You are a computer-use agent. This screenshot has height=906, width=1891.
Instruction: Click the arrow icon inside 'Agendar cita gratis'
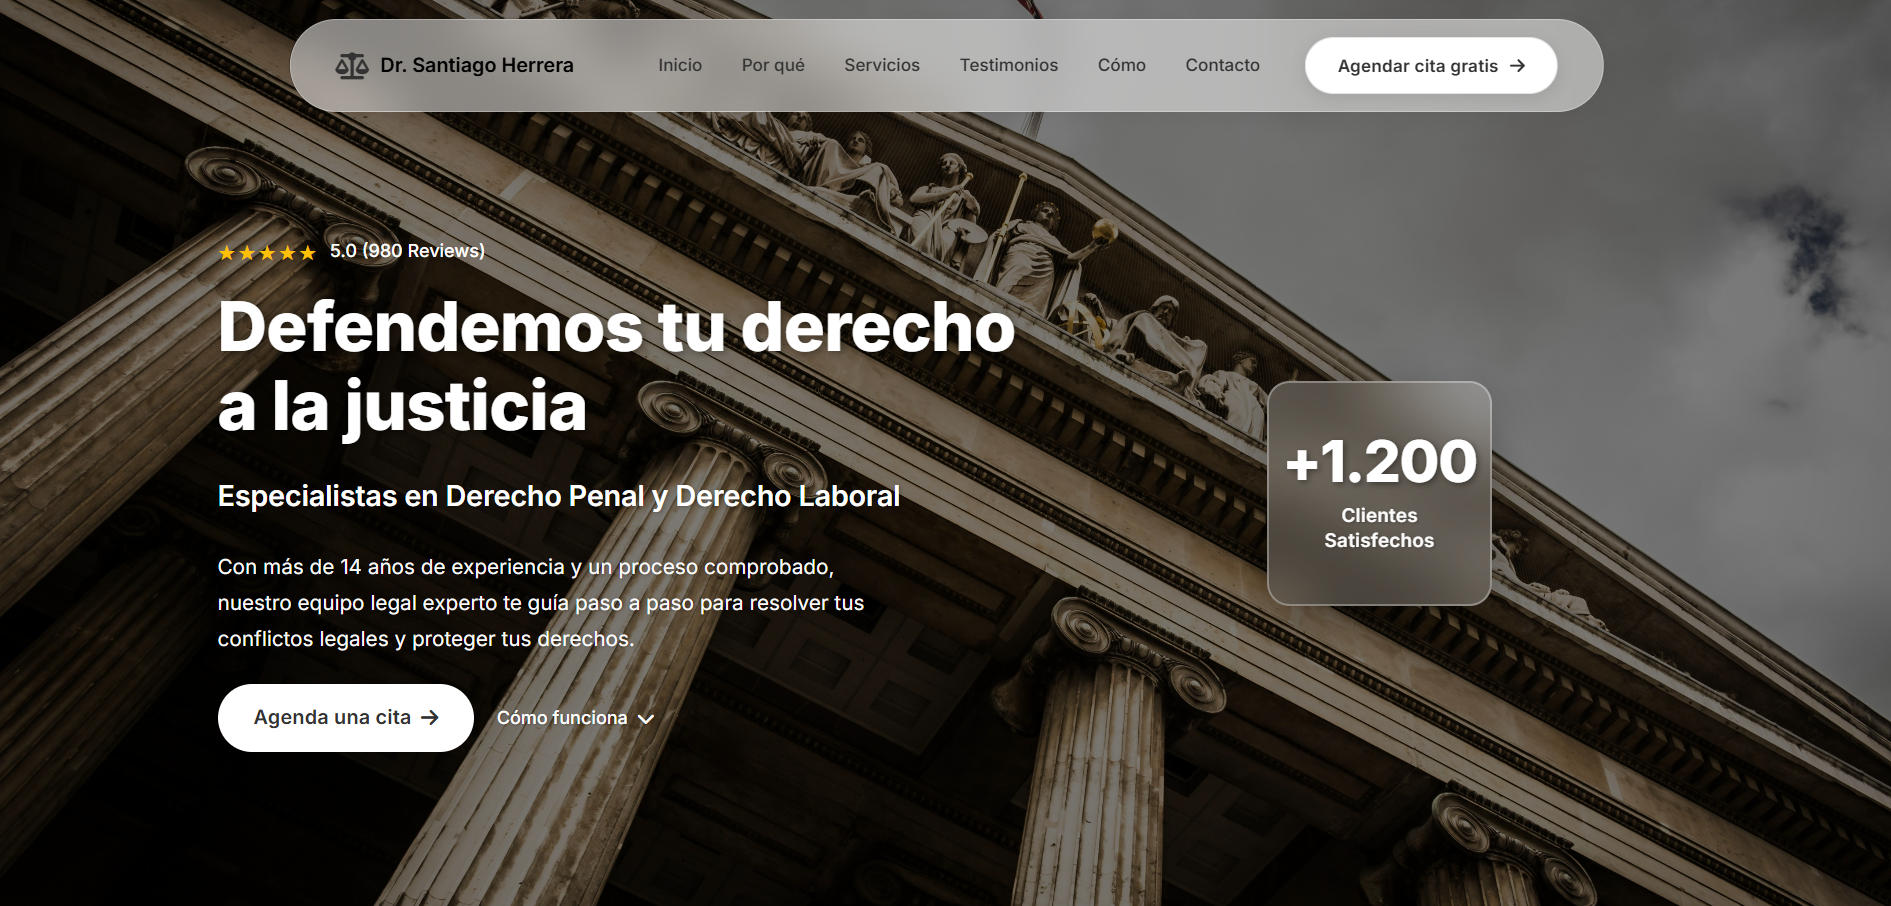tap(1519, 65)
